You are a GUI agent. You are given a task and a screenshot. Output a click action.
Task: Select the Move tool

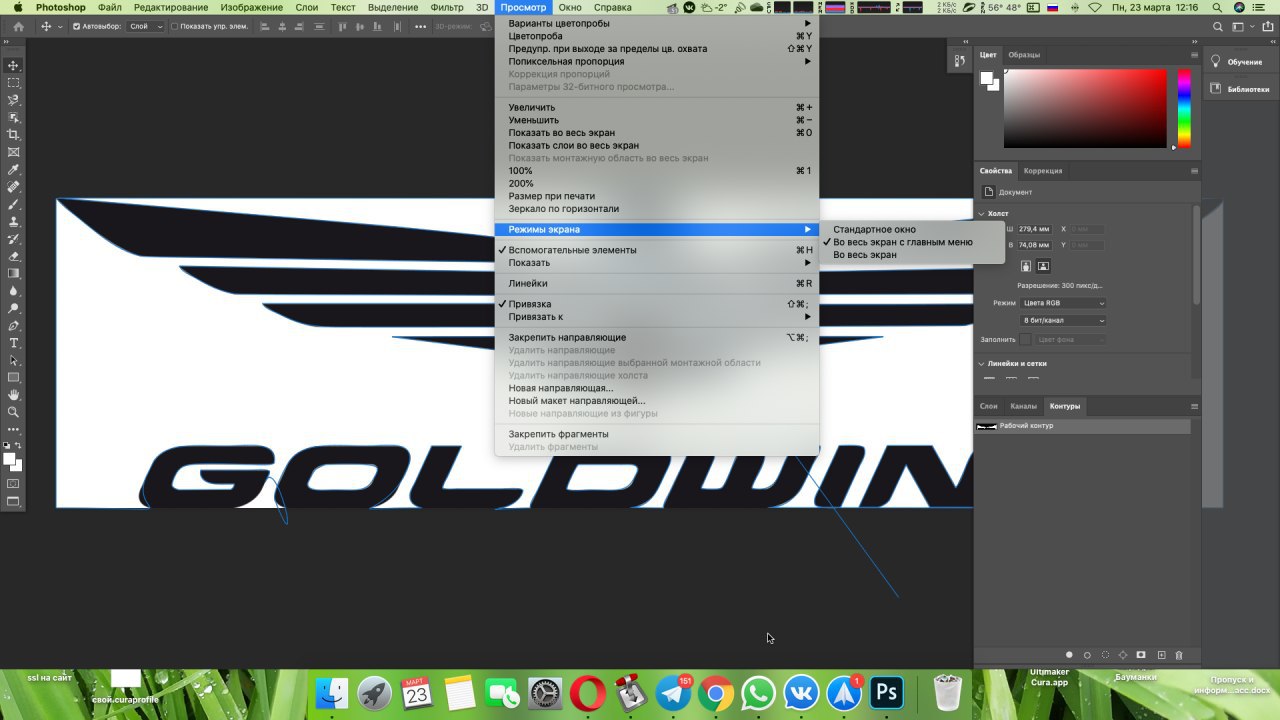click(14, 65)
